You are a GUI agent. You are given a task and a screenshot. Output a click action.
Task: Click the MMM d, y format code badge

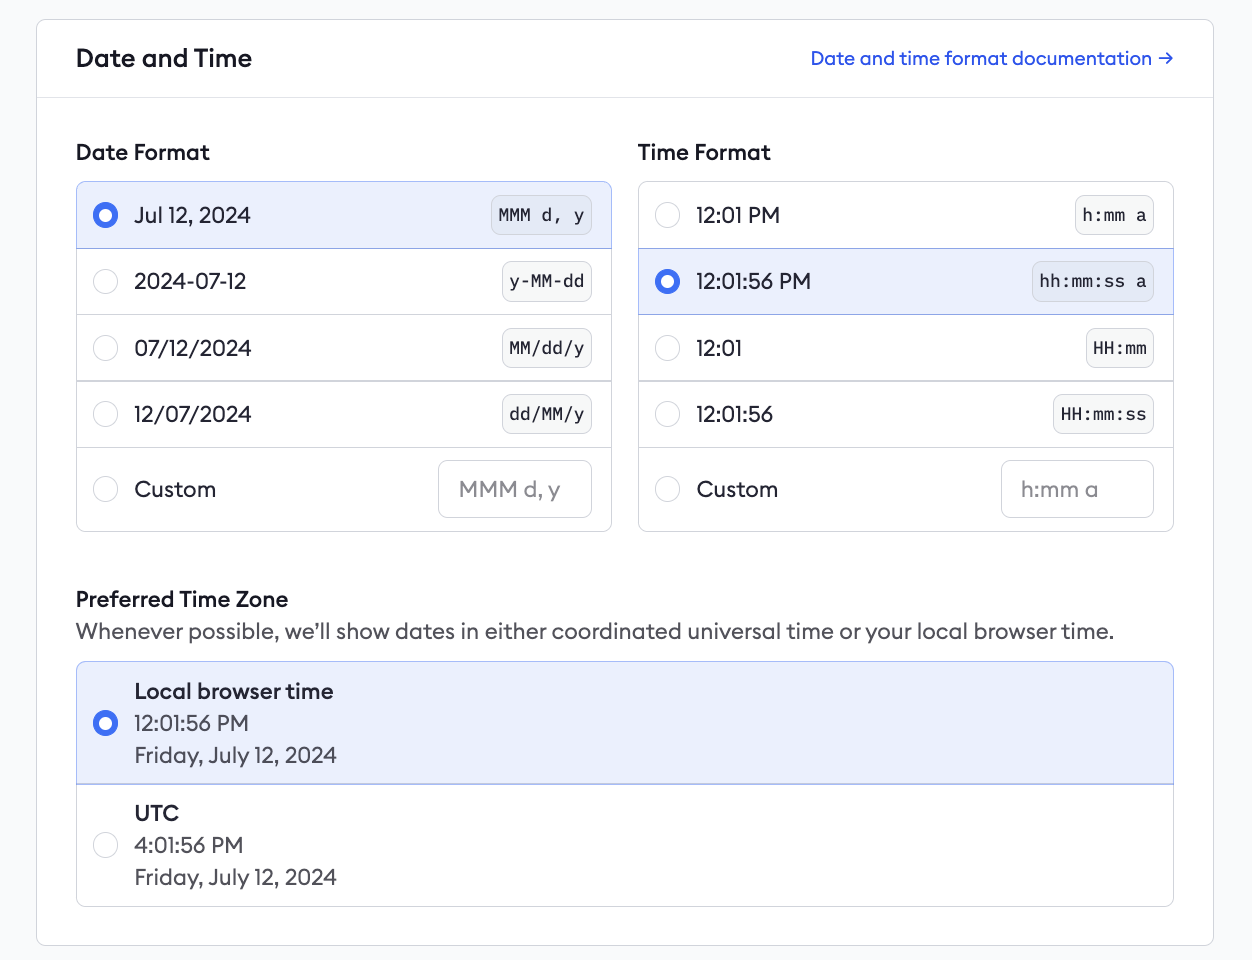pos(541,215)
